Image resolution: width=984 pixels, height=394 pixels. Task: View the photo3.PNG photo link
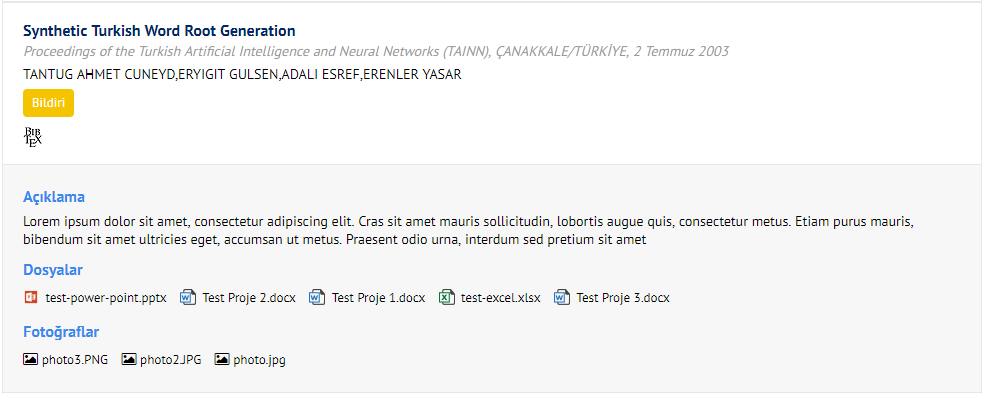tap(75, 360)
